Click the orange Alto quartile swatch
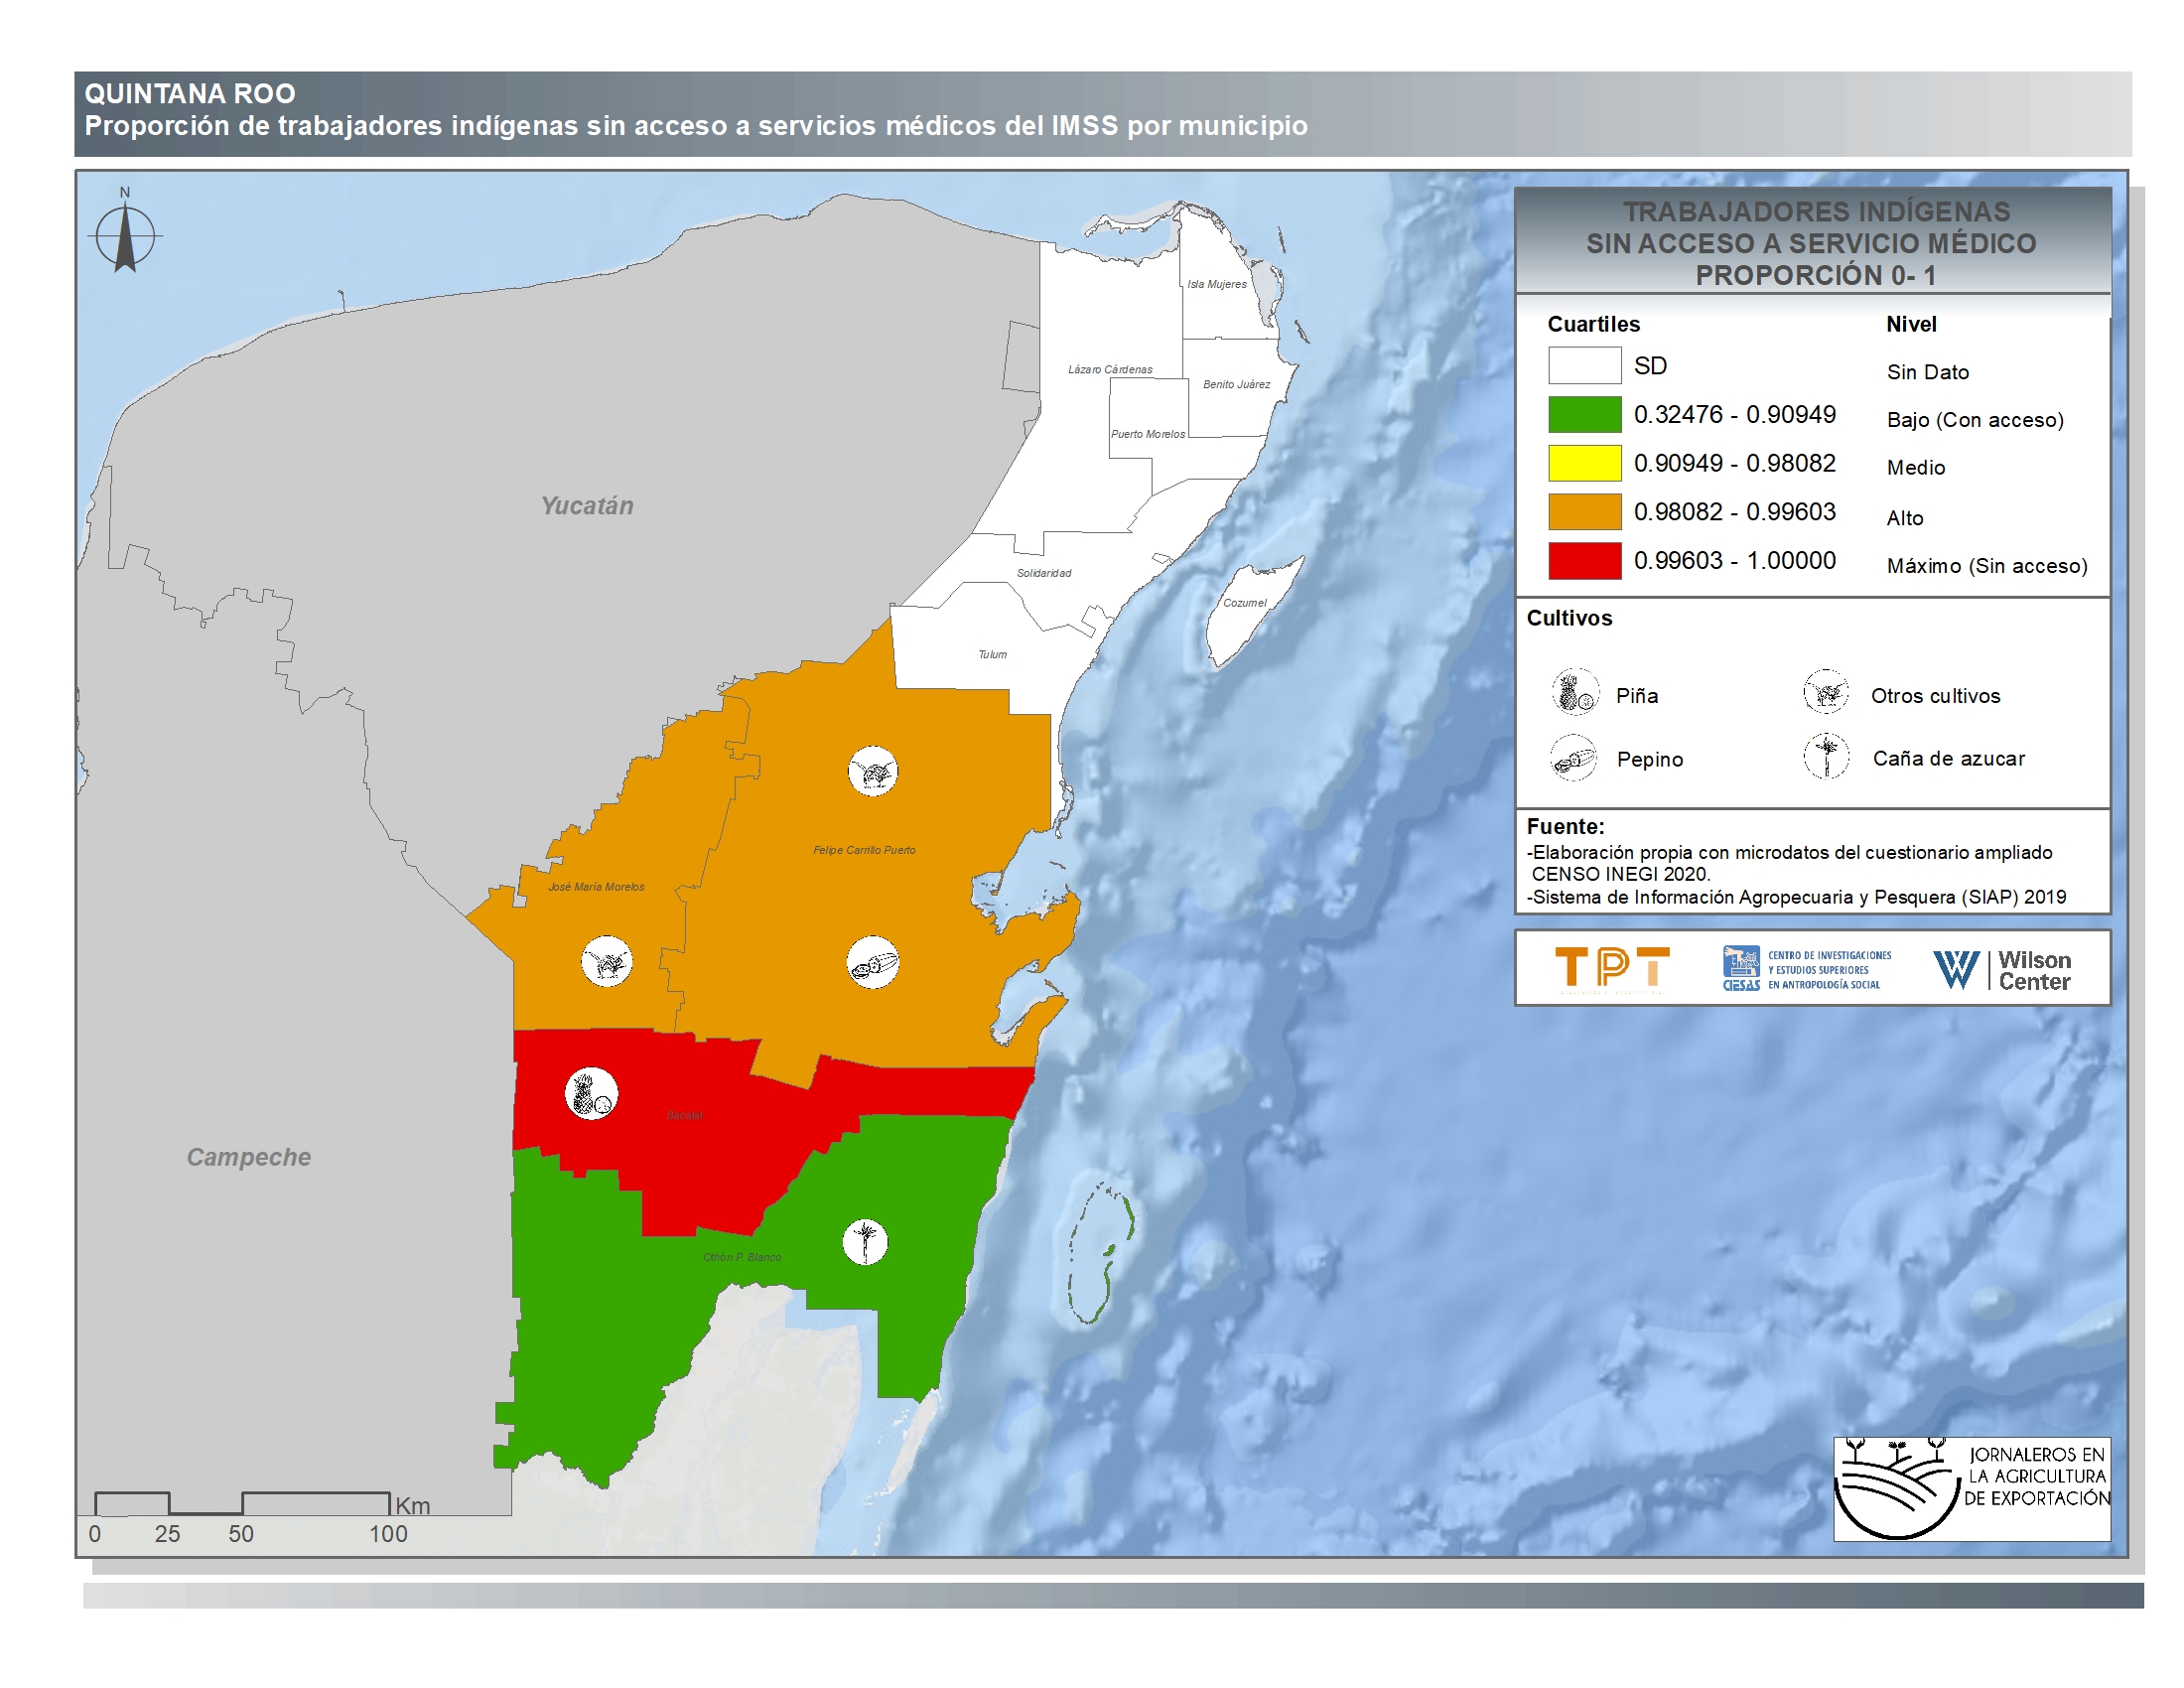Screen dimensions: 2184x1688 (1584, 511)
